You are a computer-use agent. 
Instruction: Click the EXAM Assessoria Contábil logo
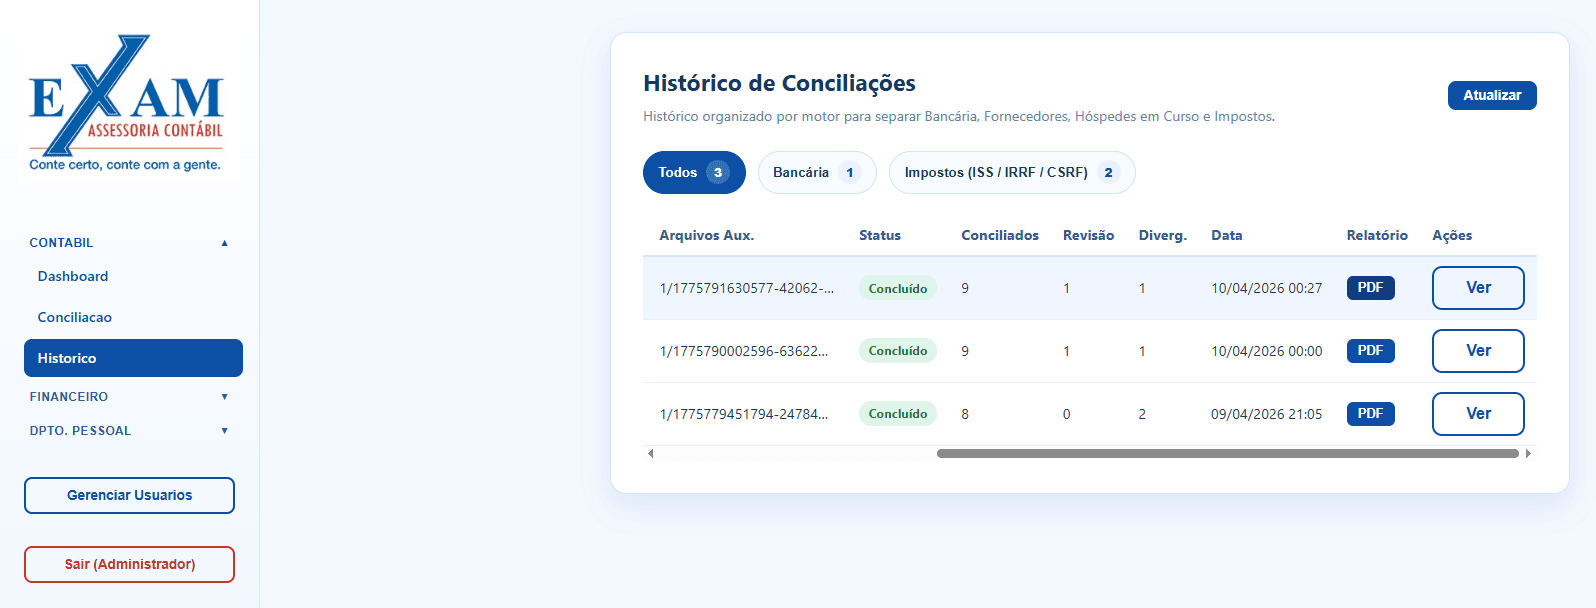tap(127, 104)
